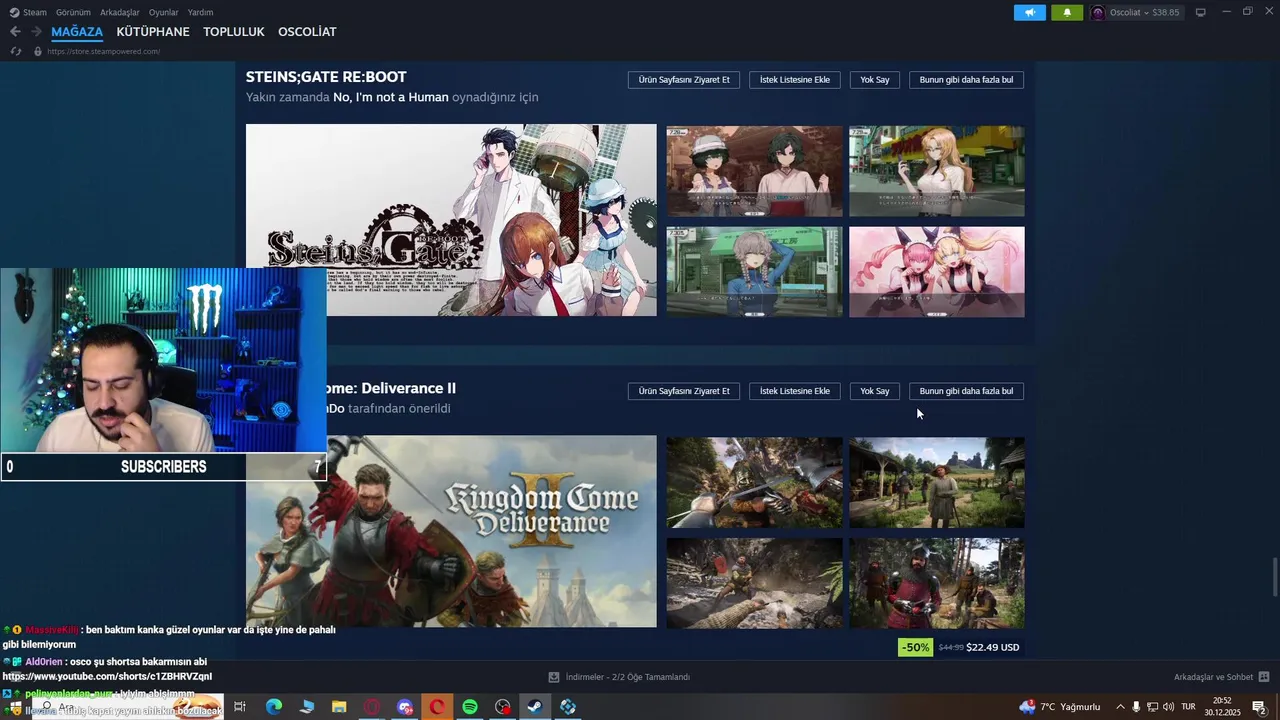Screen dimensions: 1280x720
Task: Open the Arkadaşlar ve Sohbet panel
Action: [x=1213, y=677]
